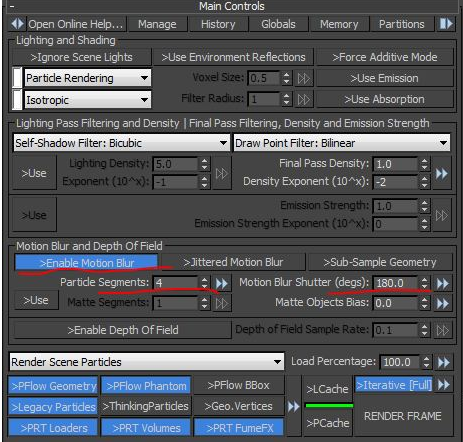The width and height of the screenshot is (463, 442).
Task: Open the Globals tab
Action: click(x=278, y=24)
